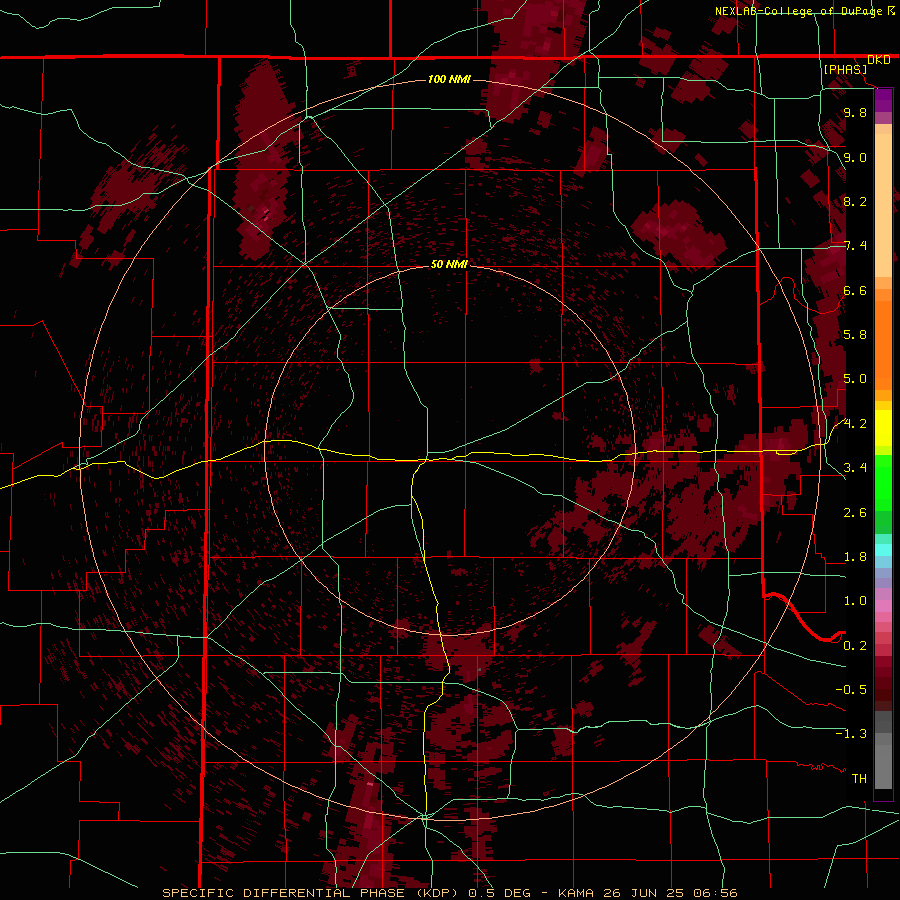The width and height of the screenshot is (900, 900).
Task: Click the 8.2 legend value
Action: (x=855, y=201)
